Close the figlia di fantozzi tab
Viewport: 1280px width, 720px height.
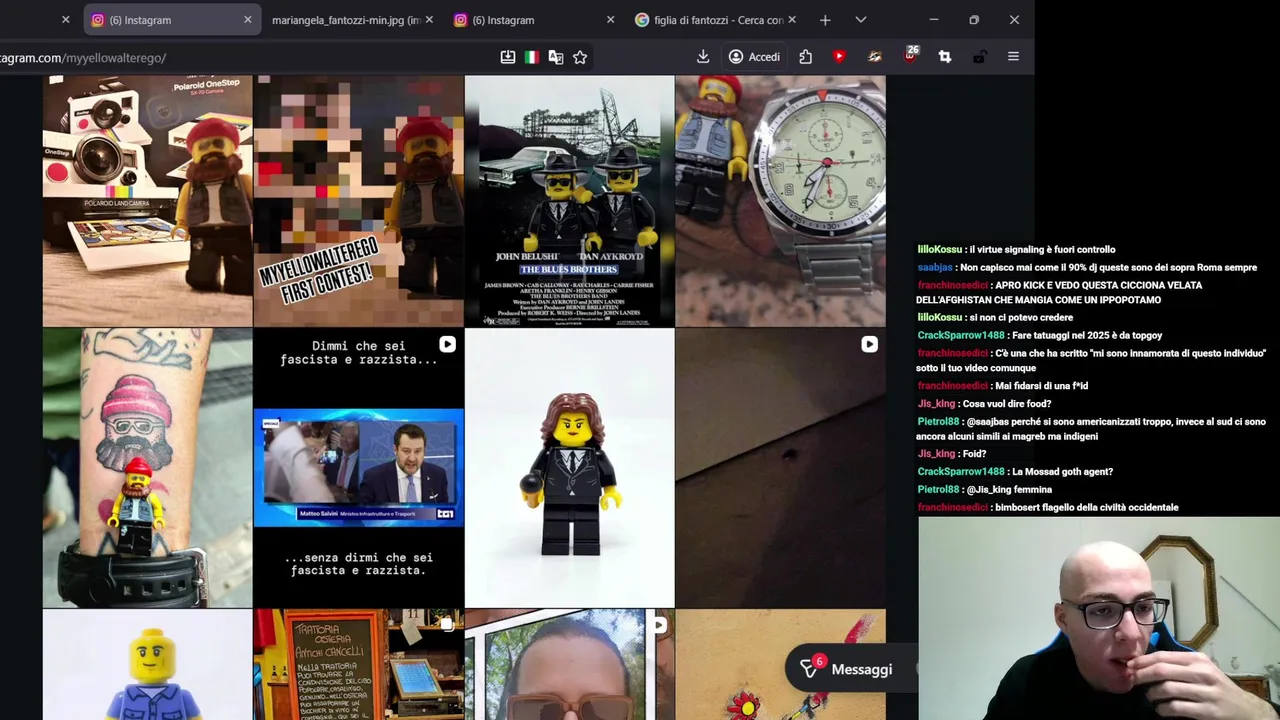pyautogui.click(x=792, y=20)
